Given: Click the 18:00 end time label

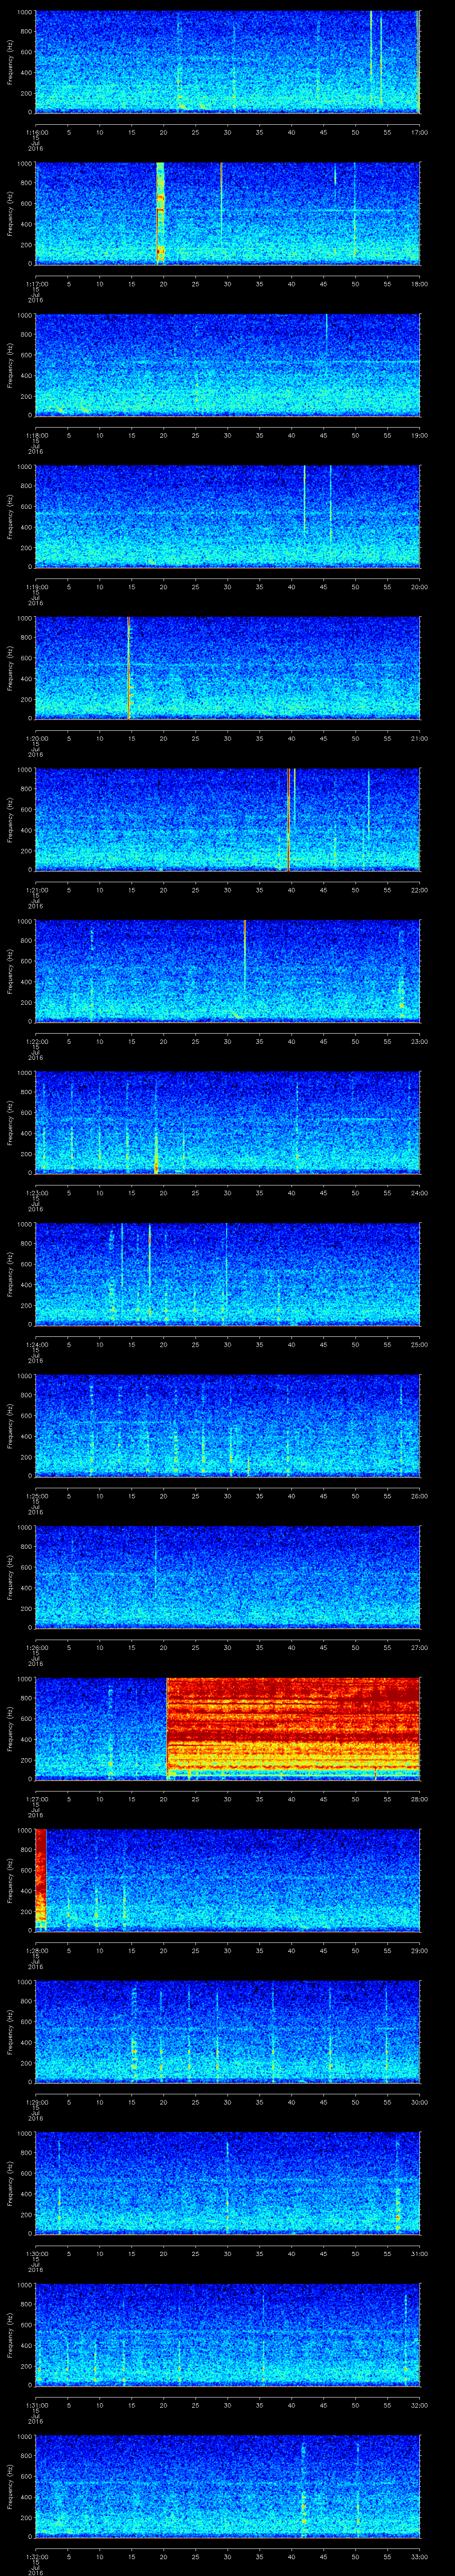Looking at the screenshot, I should [419, 284].
